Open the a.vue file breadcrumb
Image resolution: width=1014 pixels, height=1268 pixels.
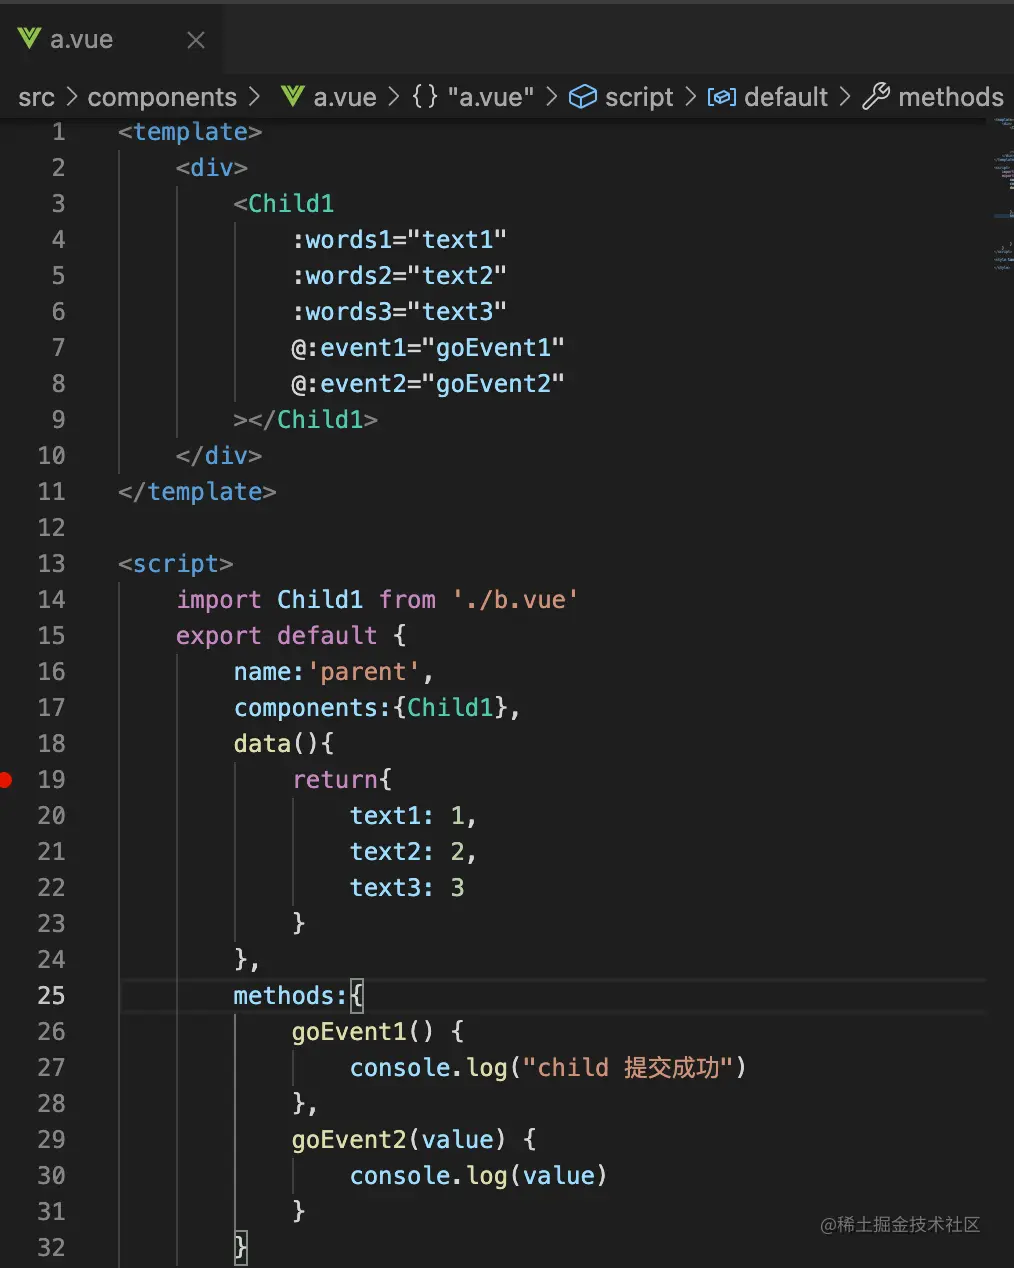(x=345, y=97)
